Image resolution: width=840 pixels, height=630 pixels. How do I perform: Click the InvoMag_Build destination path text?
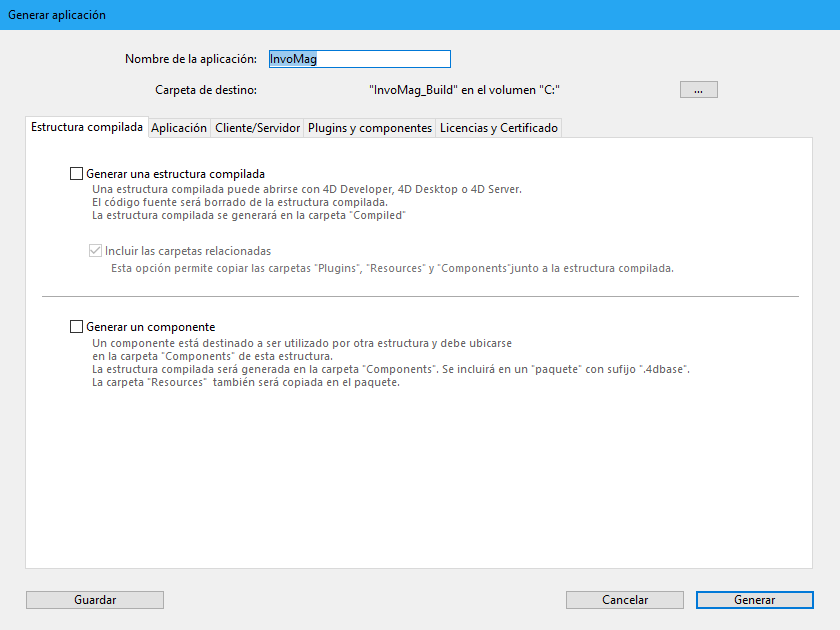pyautogui.click(x=464, y=90)
